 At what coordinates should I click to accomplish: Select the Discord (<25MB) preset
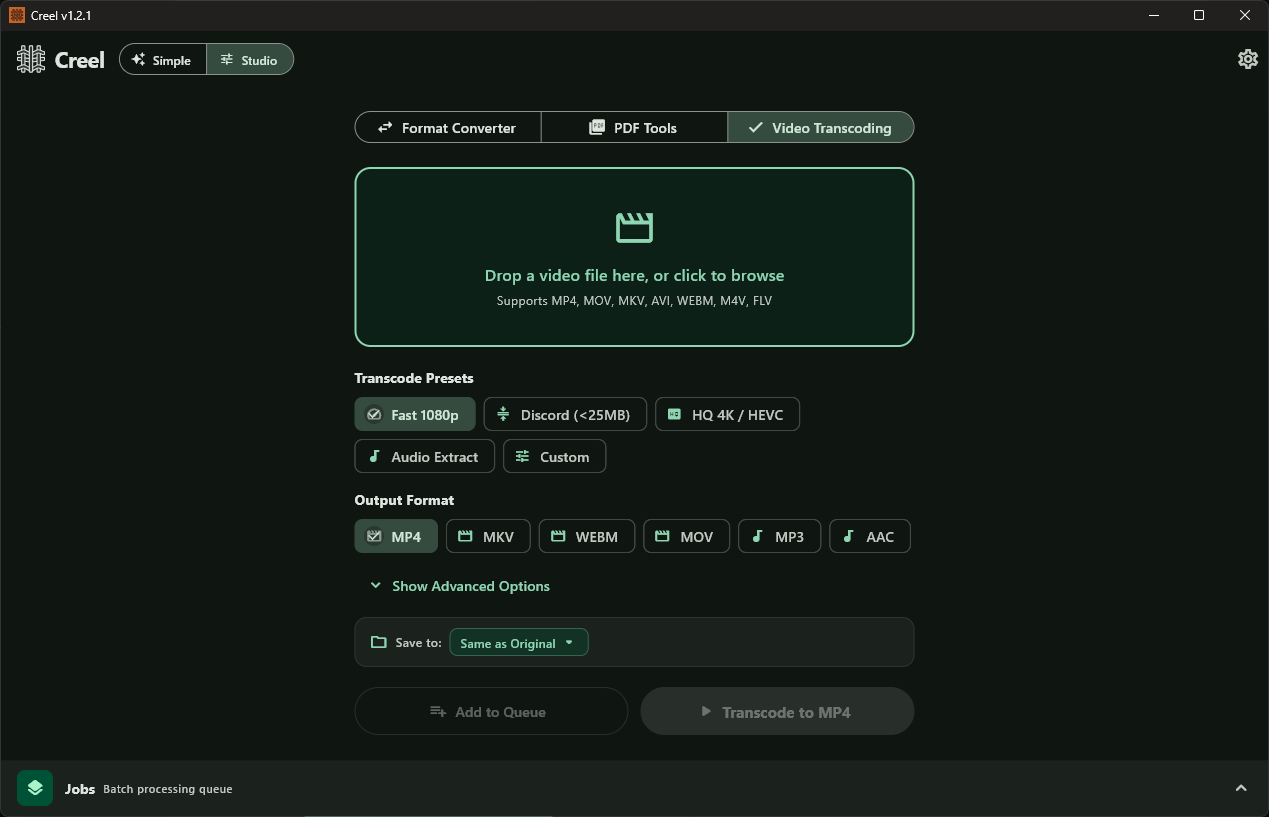565,414
